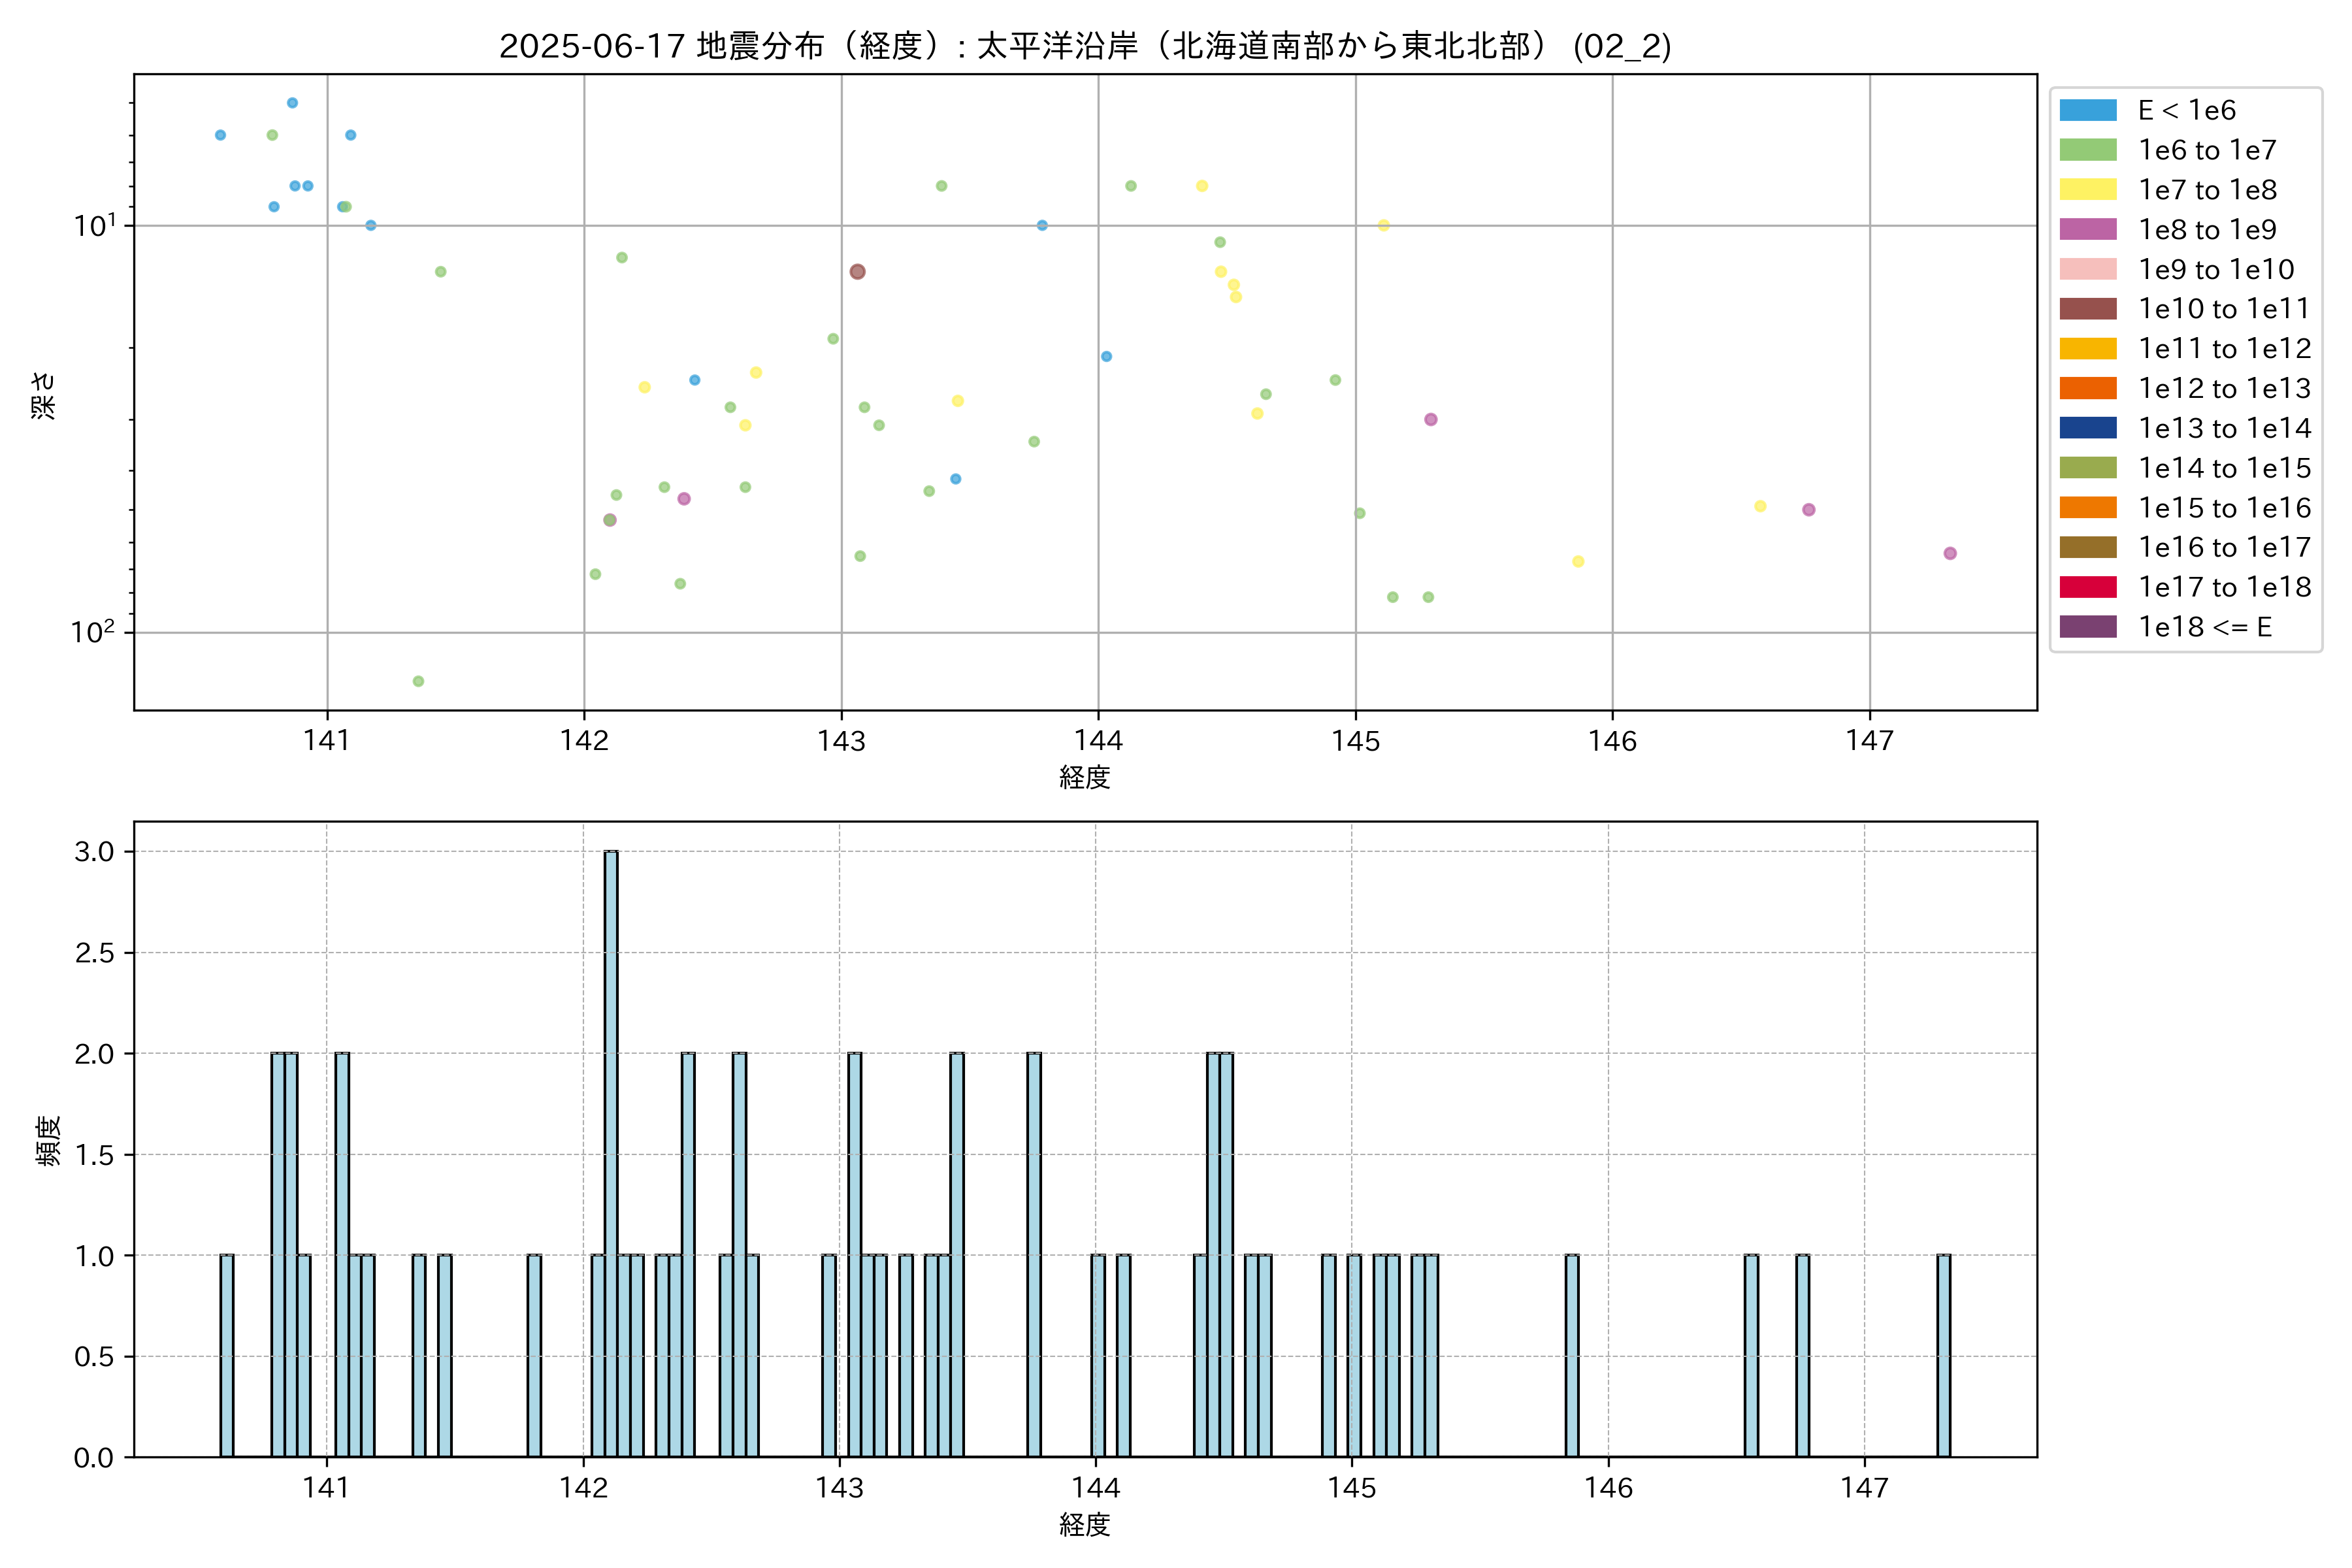The height and width of the screenshot is (1568, 2352).
Task: Click the 1e13 to 1e14 legend label
Action: [x=2224, y=428]
